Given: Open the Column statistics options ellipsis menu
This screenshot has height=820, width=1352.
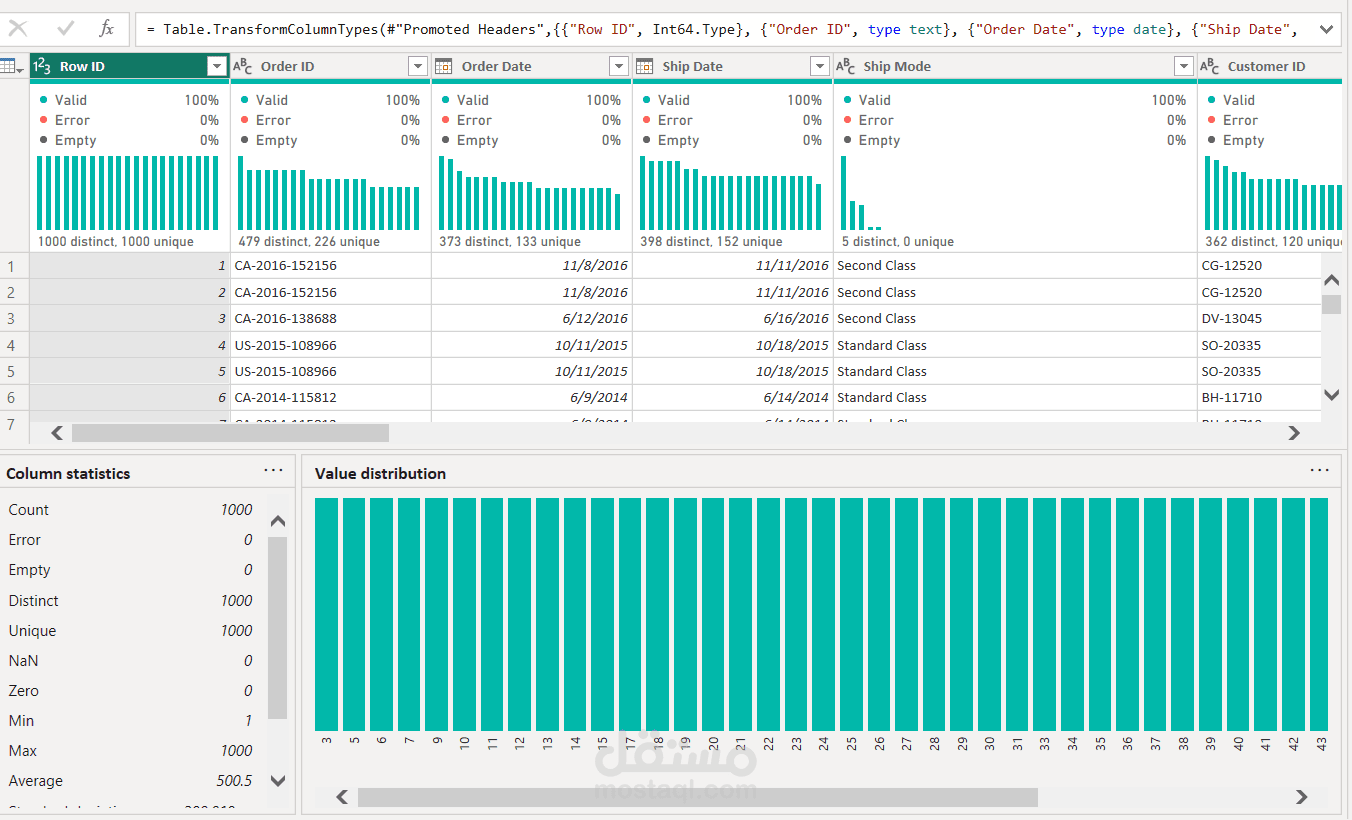Looking at the screenshot, I should 273,470.
